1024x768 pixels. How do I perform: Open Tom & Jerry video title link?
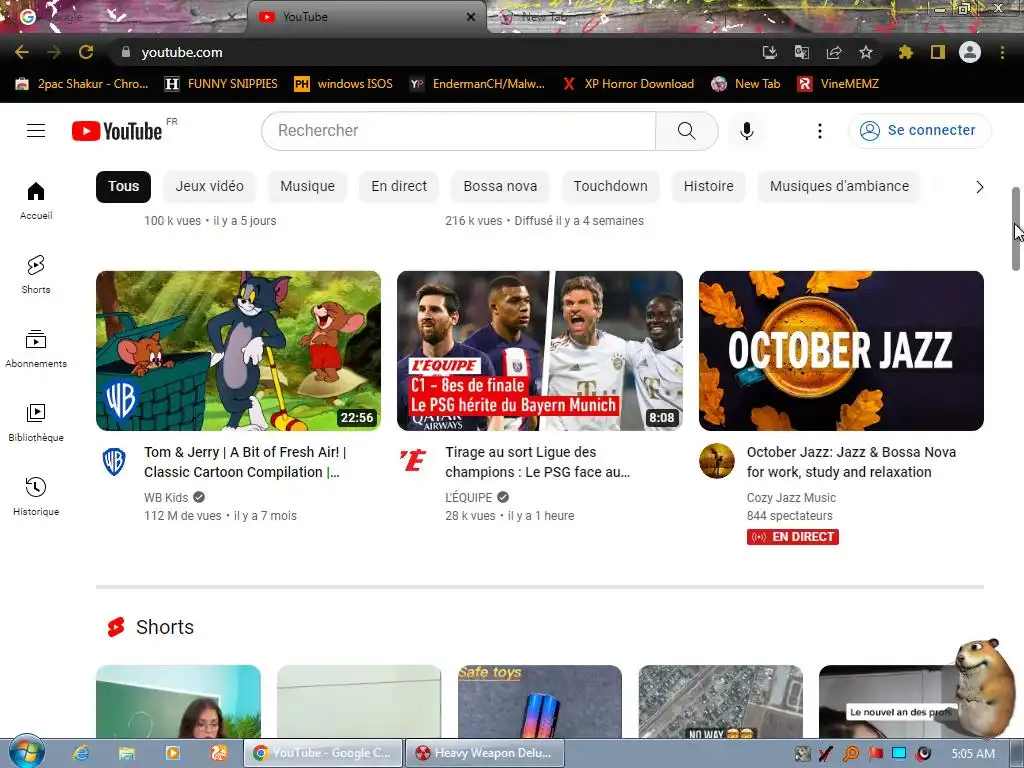(x=245, y=462)
